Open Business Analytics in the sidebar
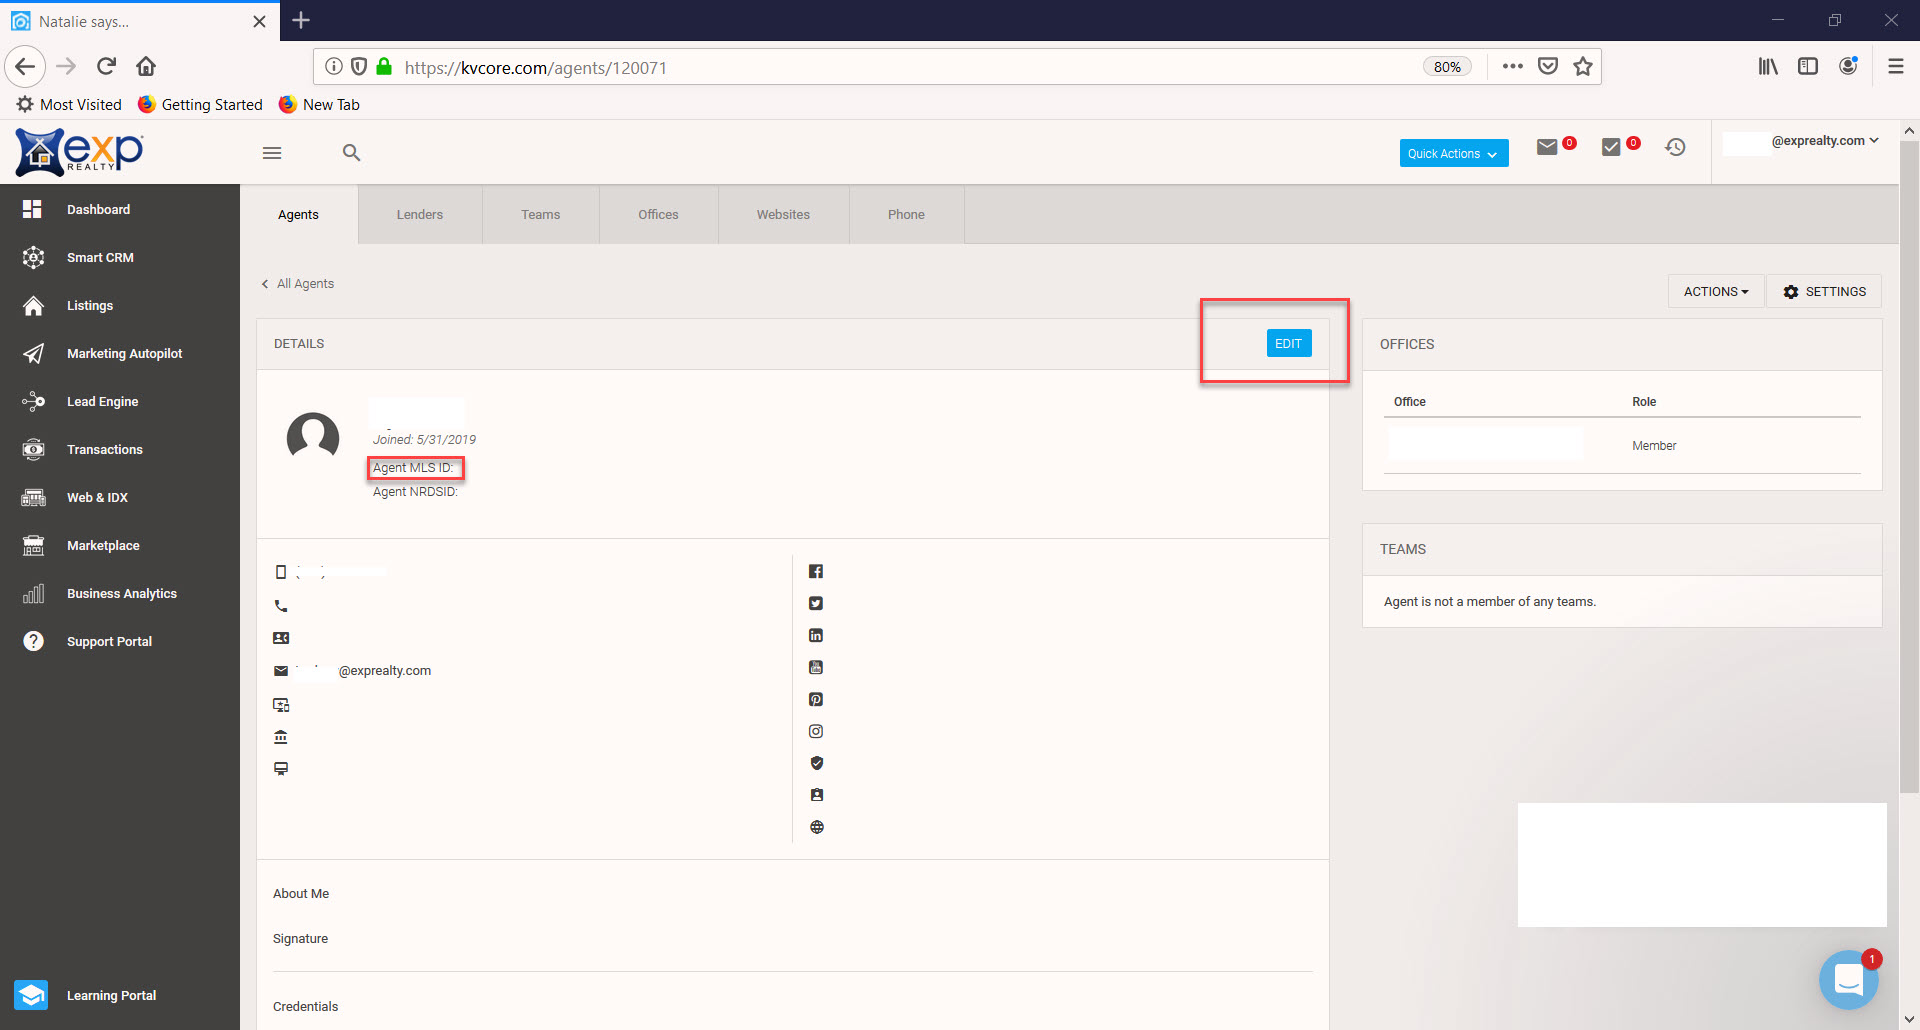This screenshot has width=1920, height=1030. click(120, 593)
